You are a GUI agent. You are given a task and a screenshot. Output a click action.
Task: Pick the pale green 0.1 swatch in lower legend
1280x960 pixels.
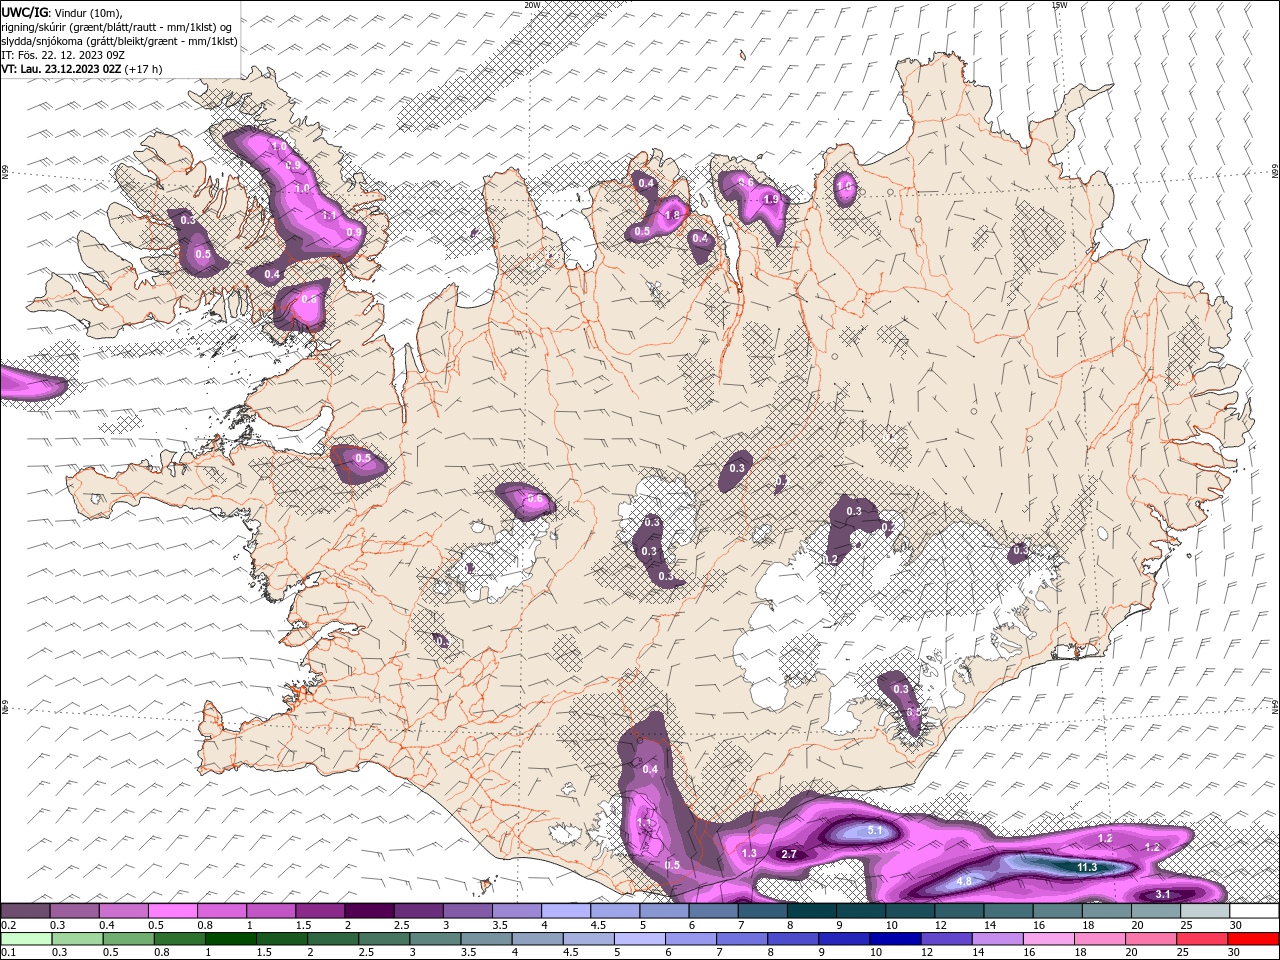click(x=26, y=939)
